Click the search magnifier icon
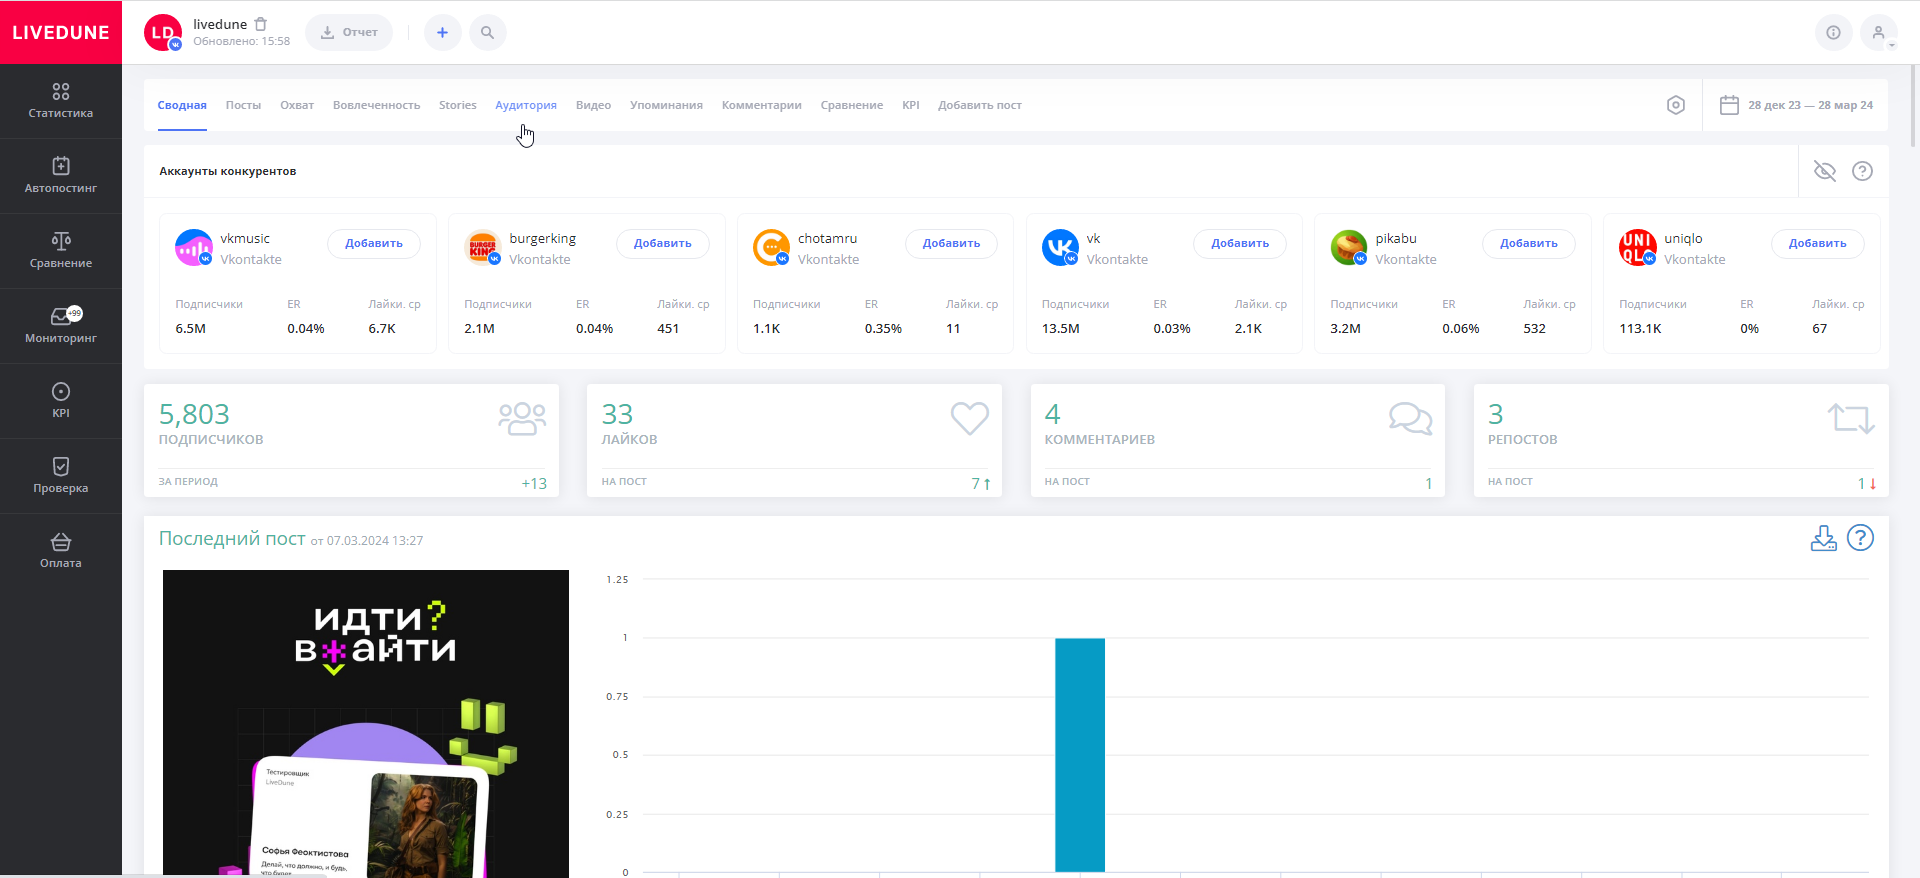Image resolution: width=1920 pixels, height=878 pixels. (x=487, y=33)
